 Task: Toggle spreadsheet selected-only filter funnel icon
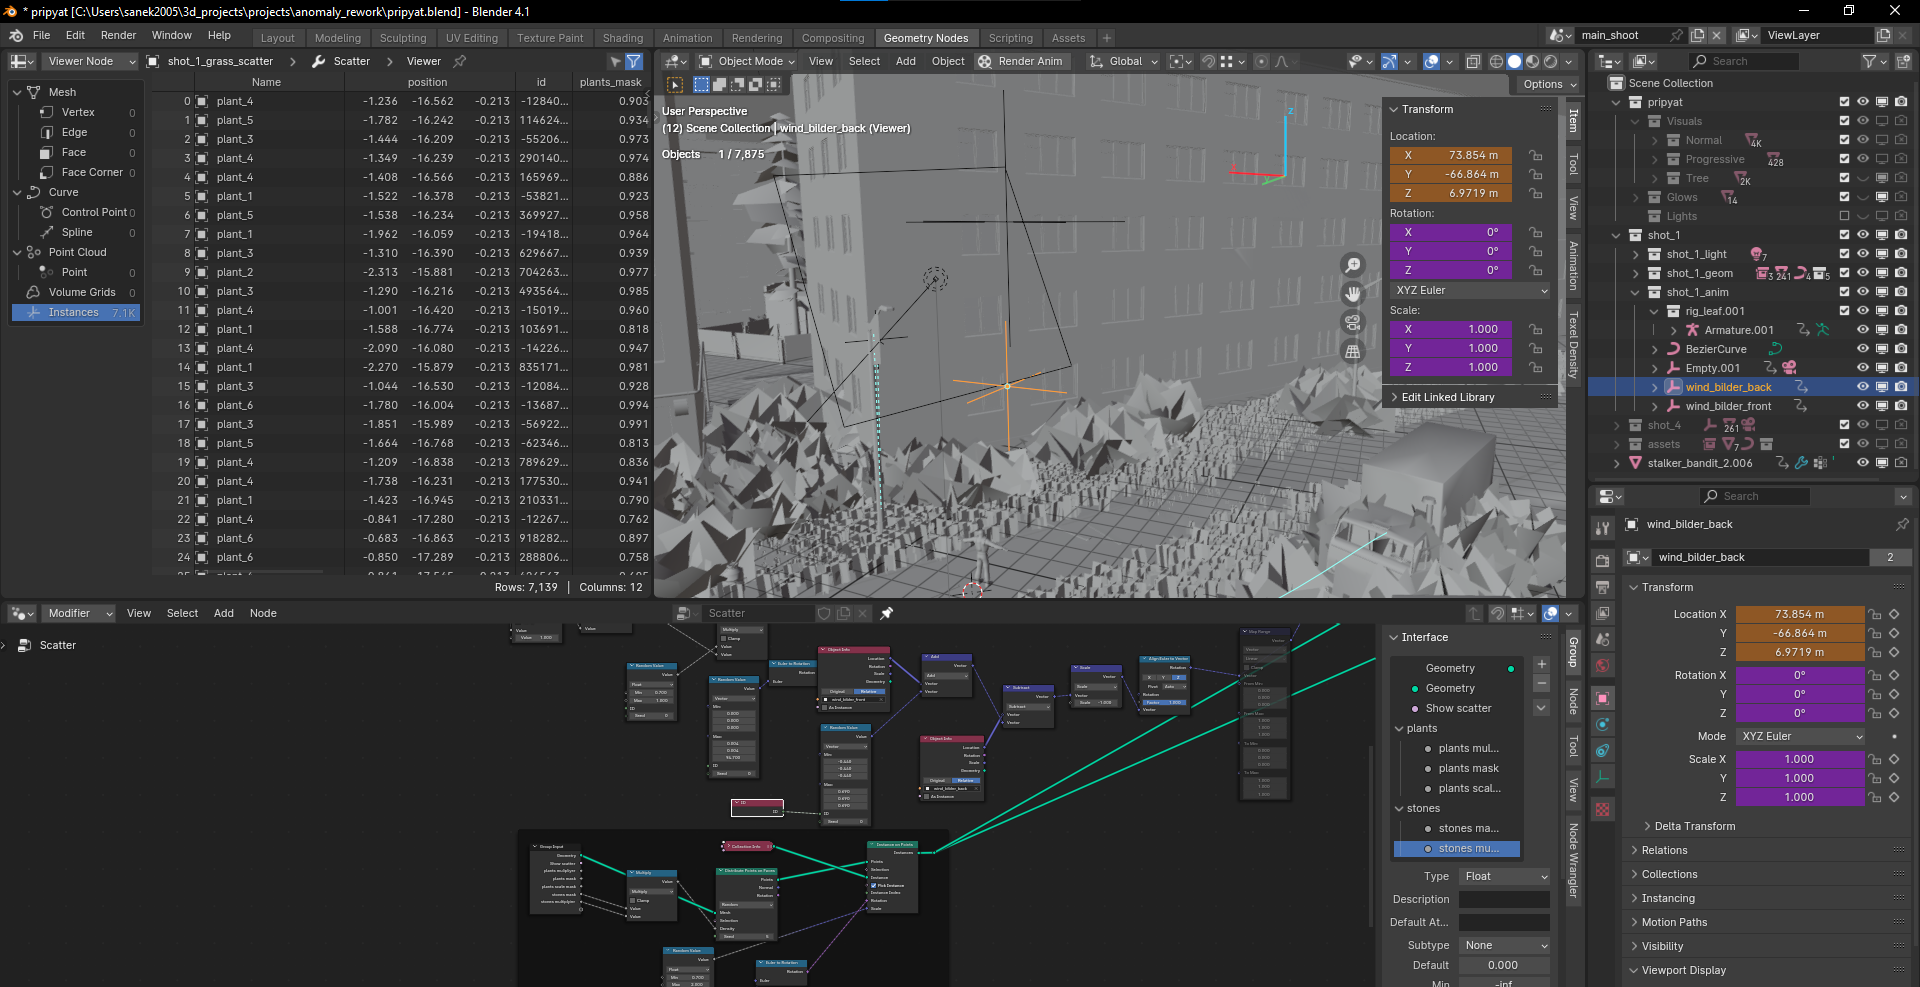(634, 61)
